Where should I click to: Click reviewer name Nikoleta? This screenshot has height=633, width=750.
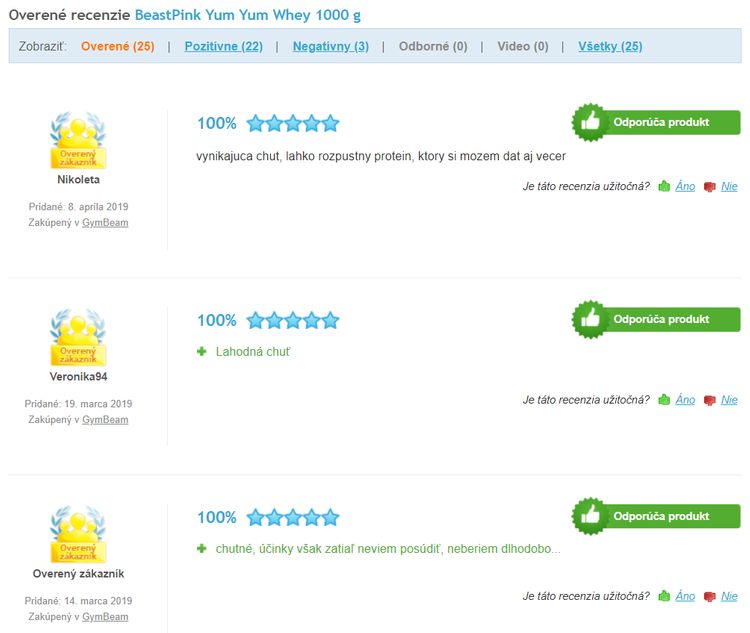coord(78,180)
